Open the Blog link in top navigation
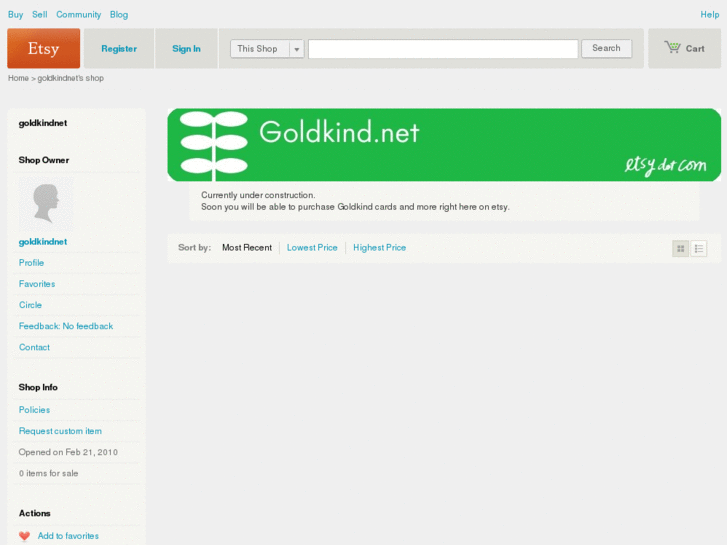The width and height of the screenshot is (727, 545). [119, 15]
